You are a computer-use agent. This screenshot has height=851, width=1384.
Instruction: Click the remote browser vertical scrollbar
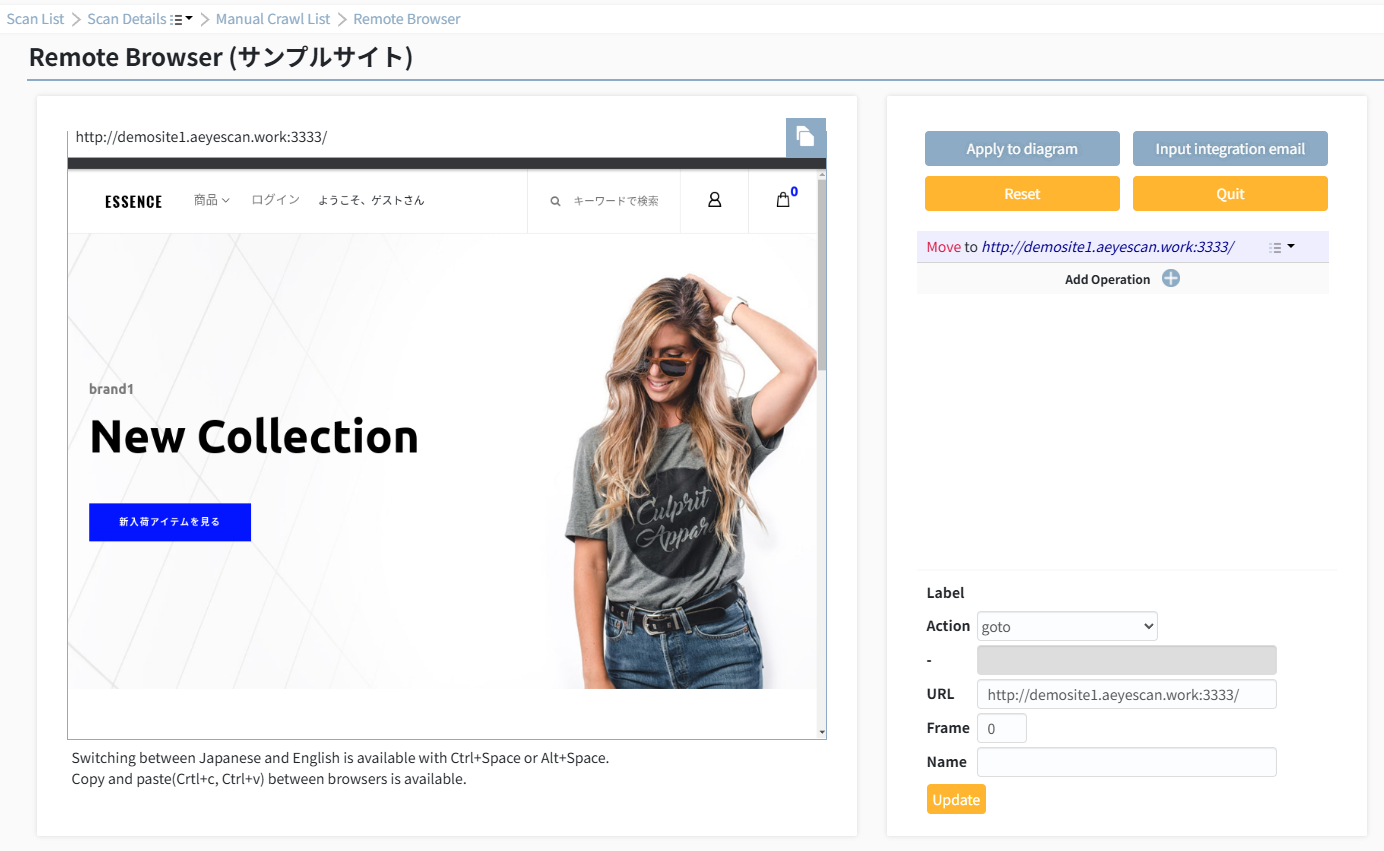pos(822,455)
